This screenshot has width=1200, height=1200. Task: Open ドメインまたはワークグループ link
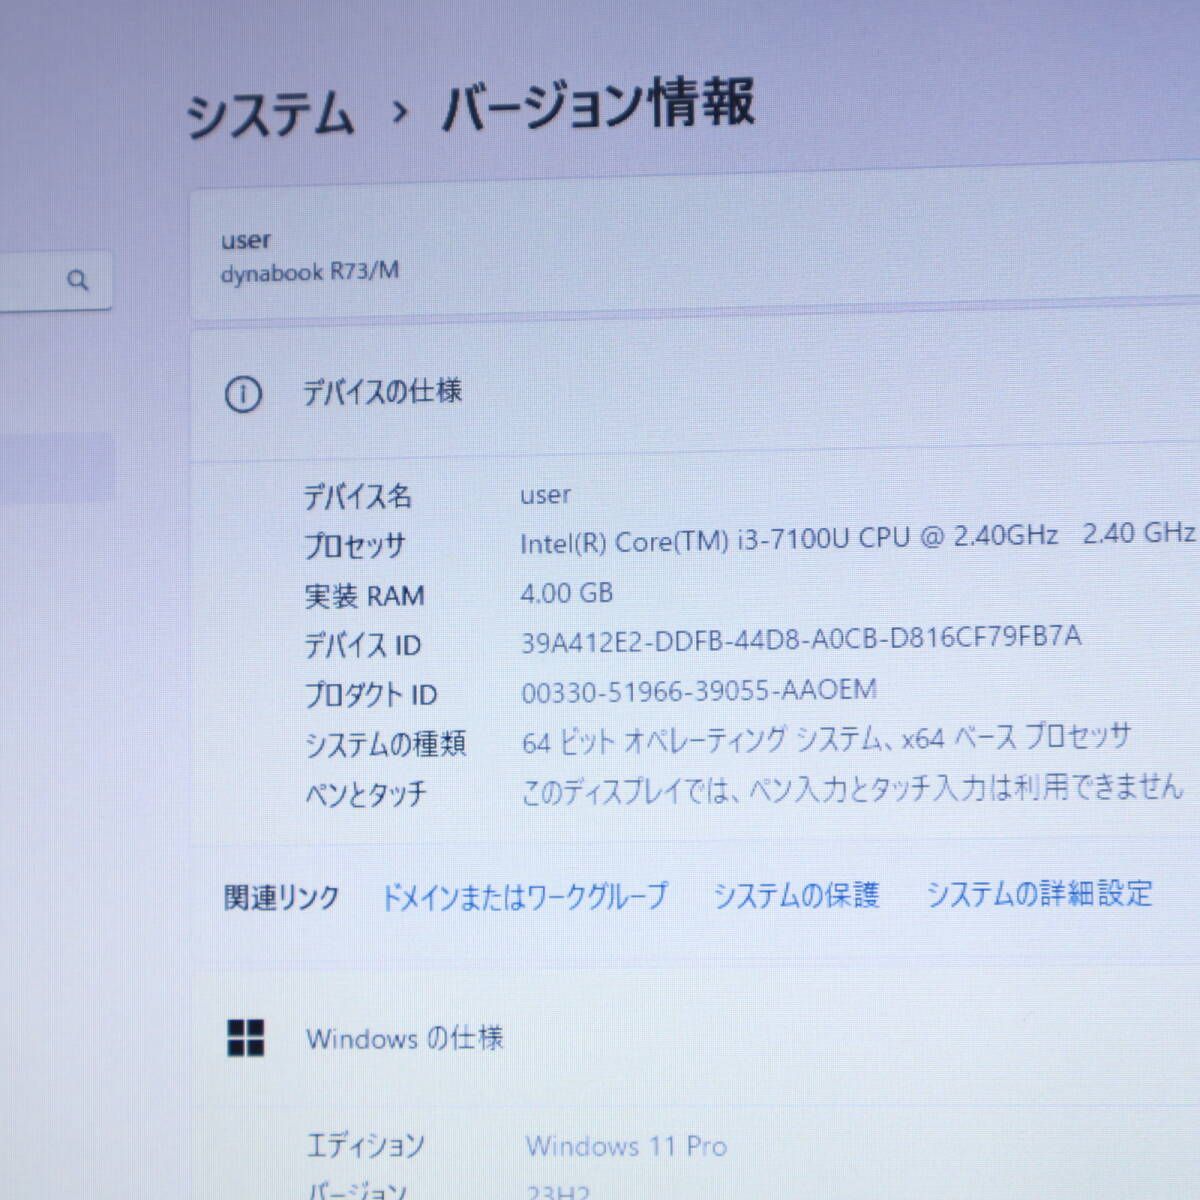tap(525, 895)
